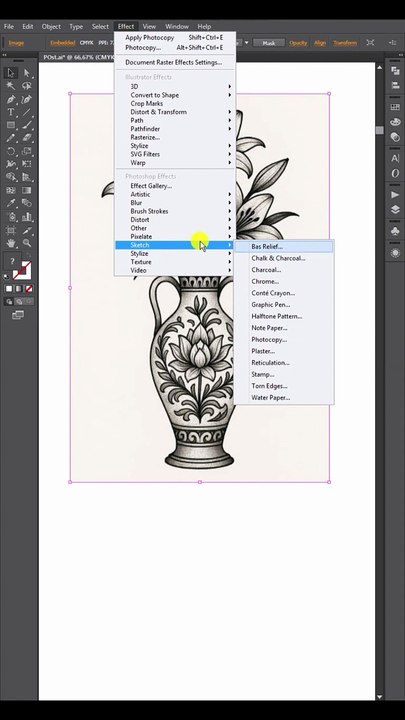Open the Opacity link in control bar
The height and width of the screenshot is (720, 405).
(298, 43)
